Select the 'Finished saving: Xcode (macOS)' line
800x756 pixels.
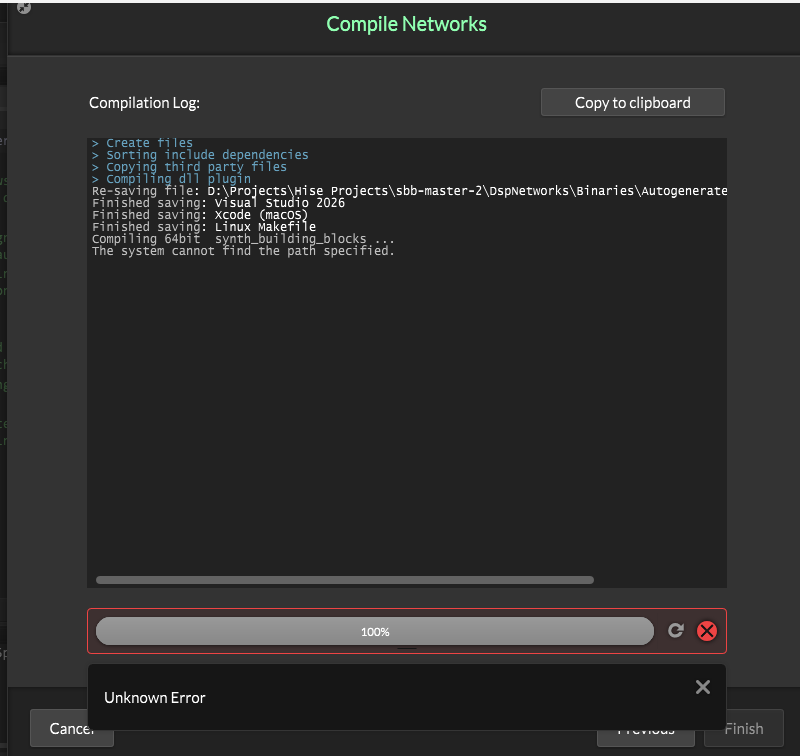point(200,215)
